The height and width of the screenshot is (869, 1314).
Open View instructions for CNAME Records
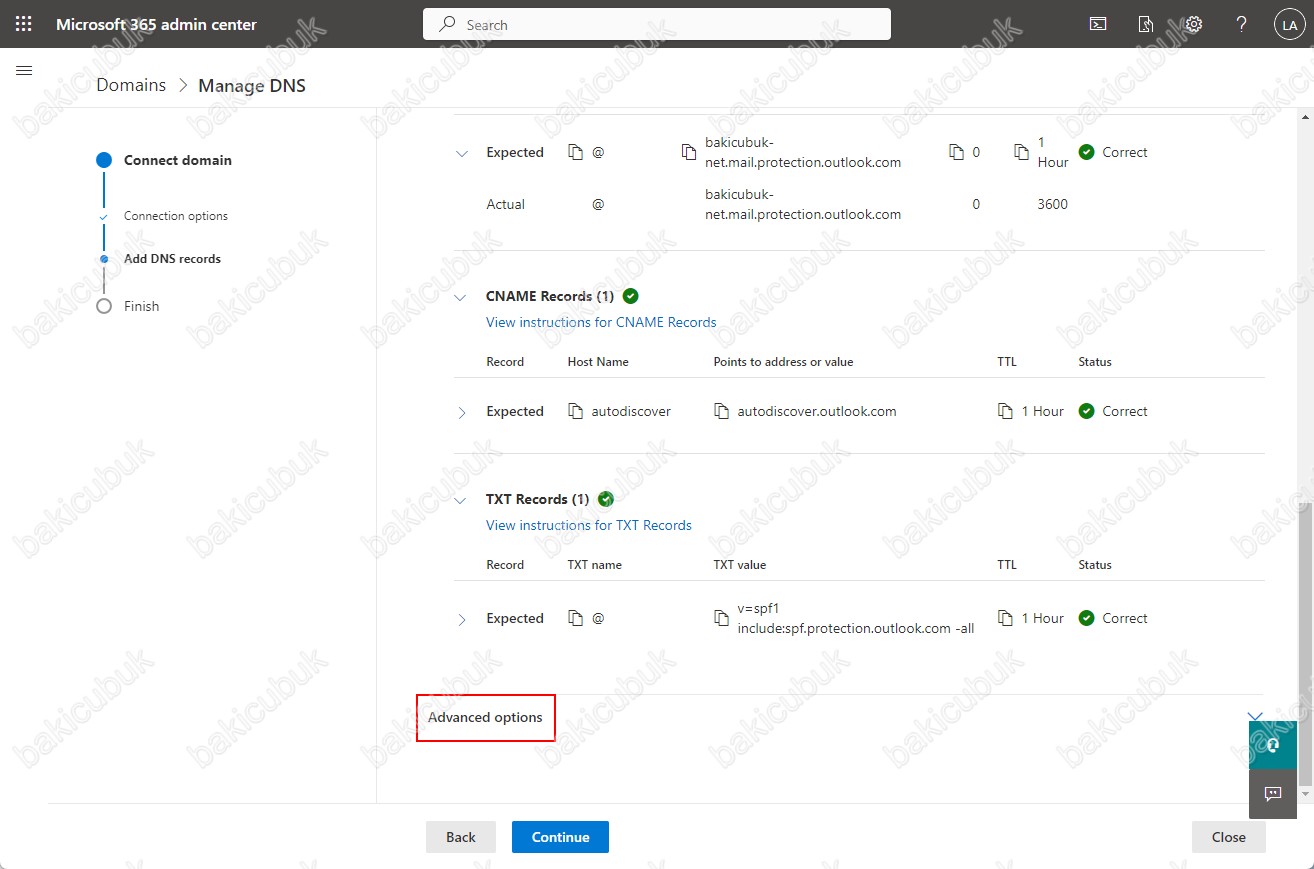601,322
